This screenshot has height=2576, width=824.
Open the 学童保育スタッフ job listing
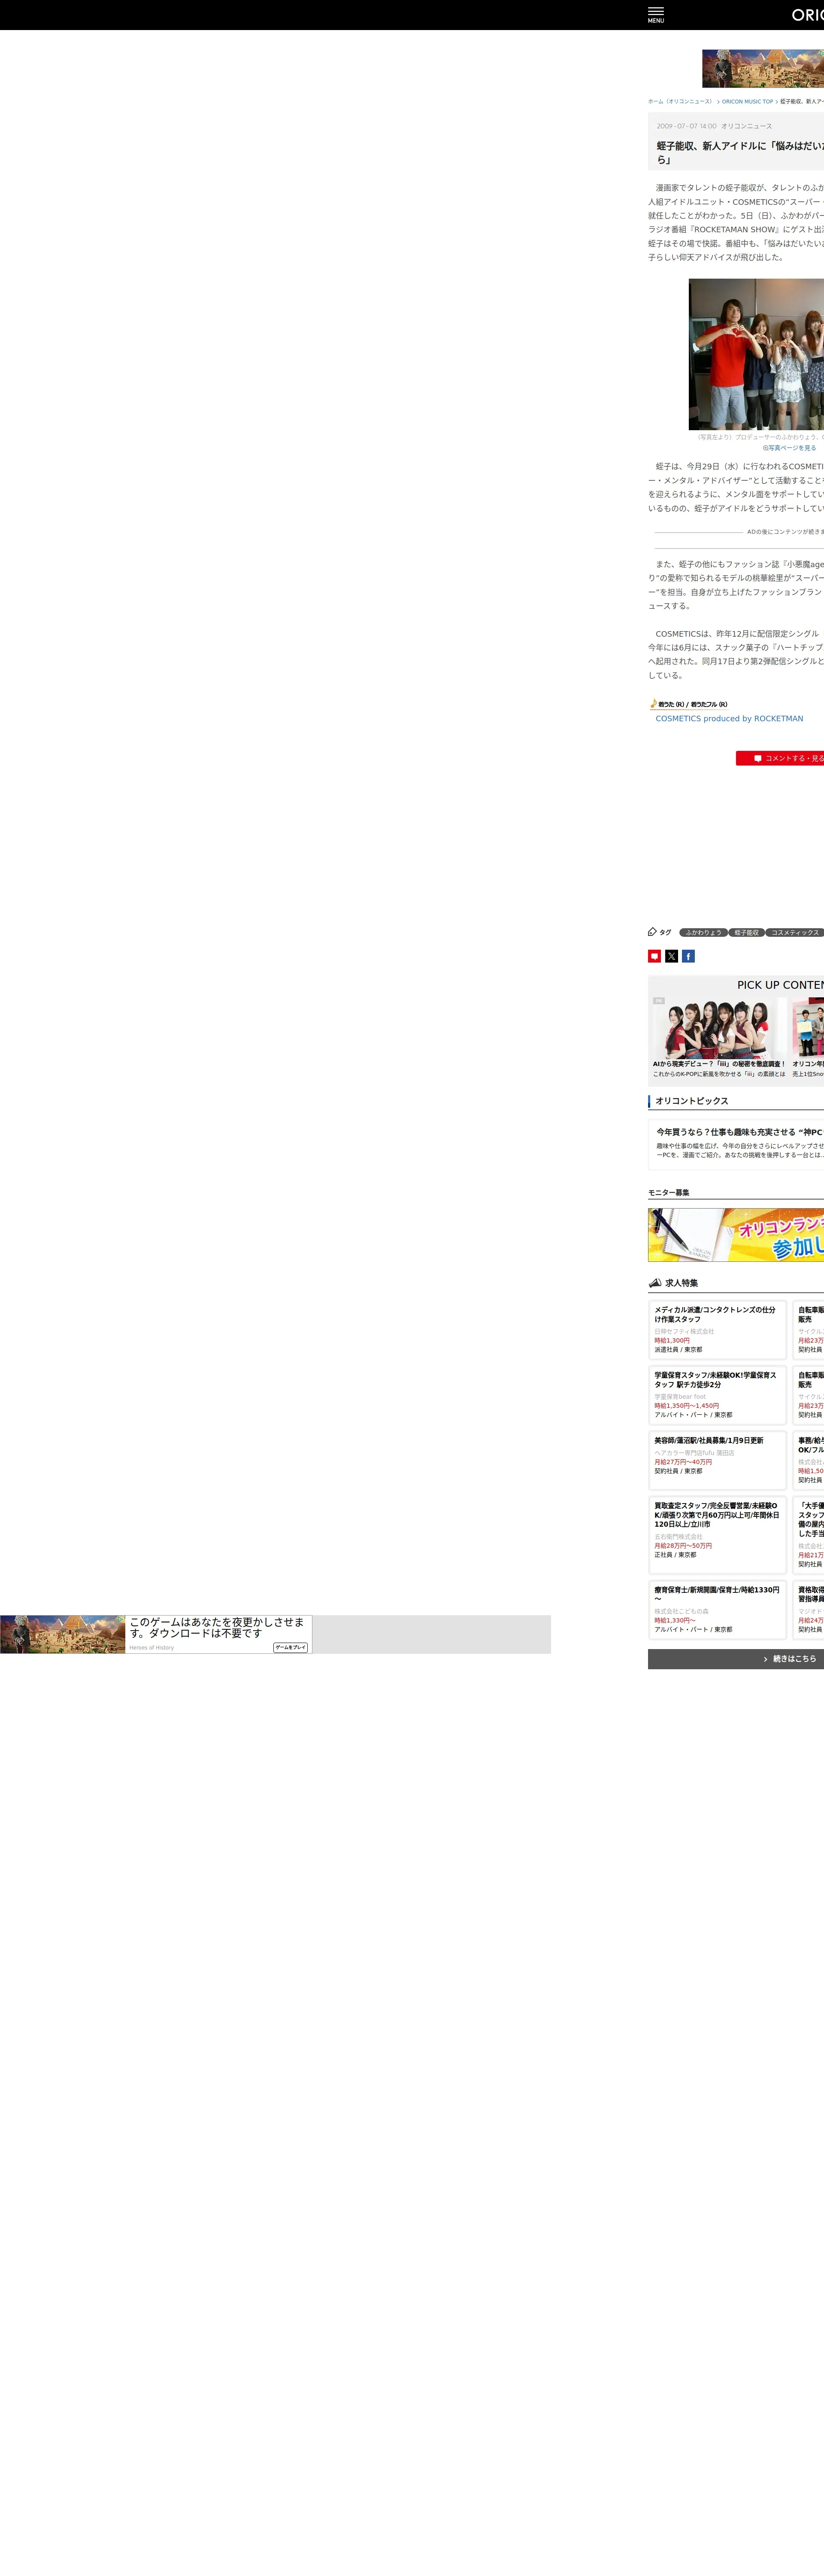(717, 1394)
